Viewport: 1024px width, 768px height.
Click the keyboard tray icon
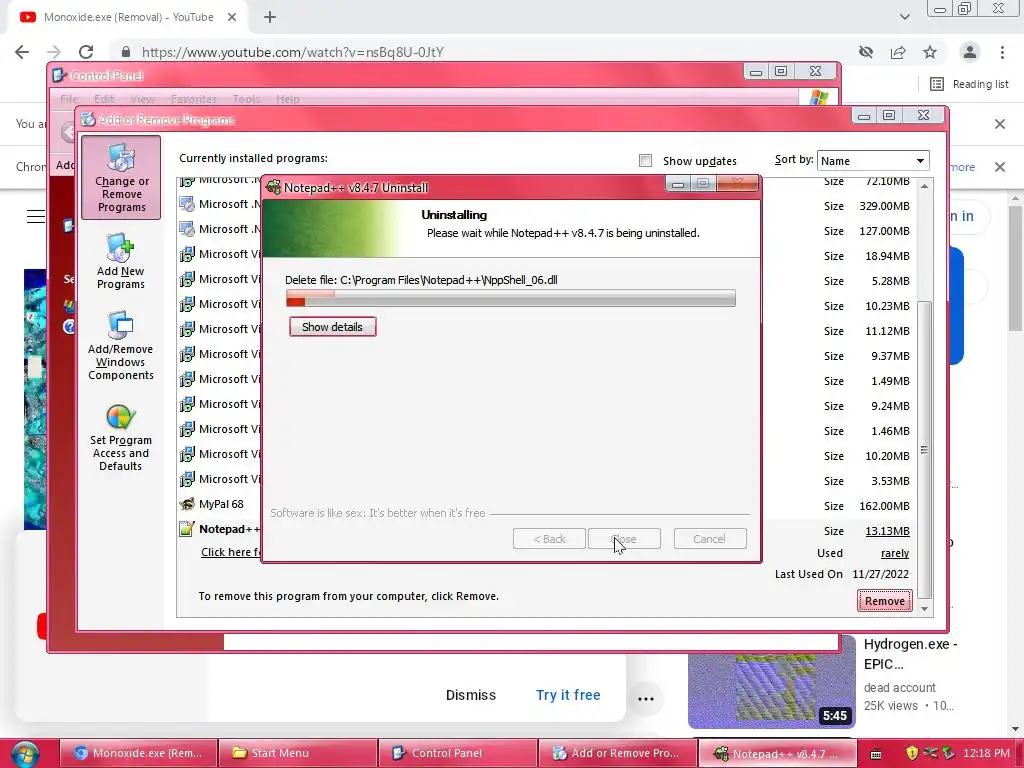click(876, 754)
